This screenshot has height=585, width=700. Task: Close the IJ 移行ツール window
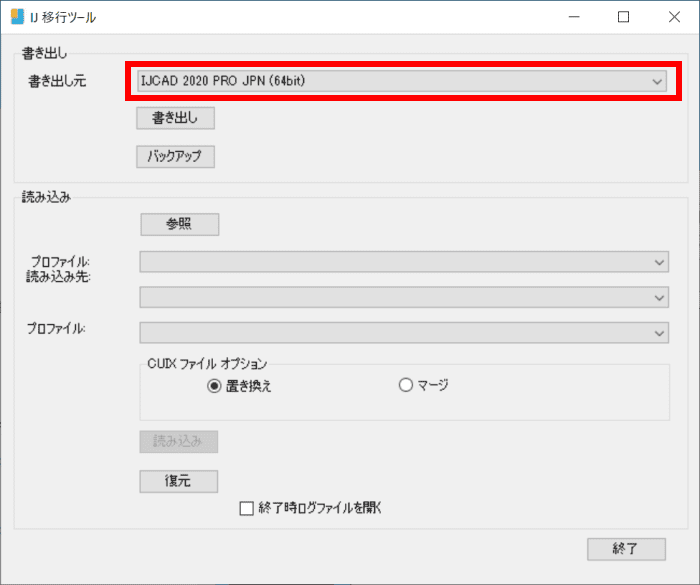pos(674,17)
